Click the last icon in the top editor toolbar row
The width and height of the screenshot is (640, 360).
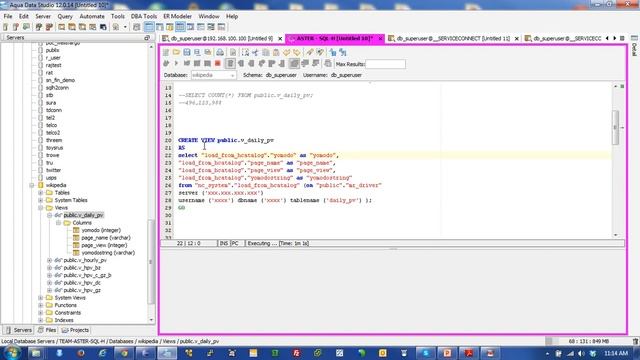click(x=343, y=52)
